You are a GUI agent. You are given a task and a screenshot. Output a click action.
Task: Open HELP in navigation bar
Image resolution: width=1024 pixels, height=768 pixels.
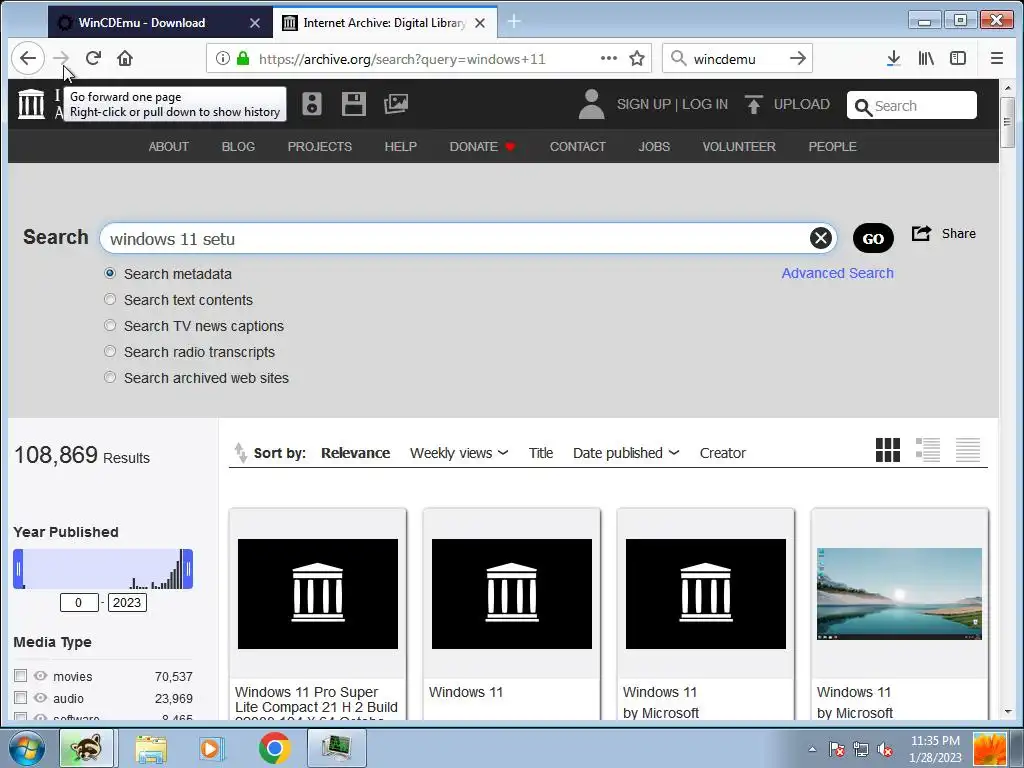(400, 146)
